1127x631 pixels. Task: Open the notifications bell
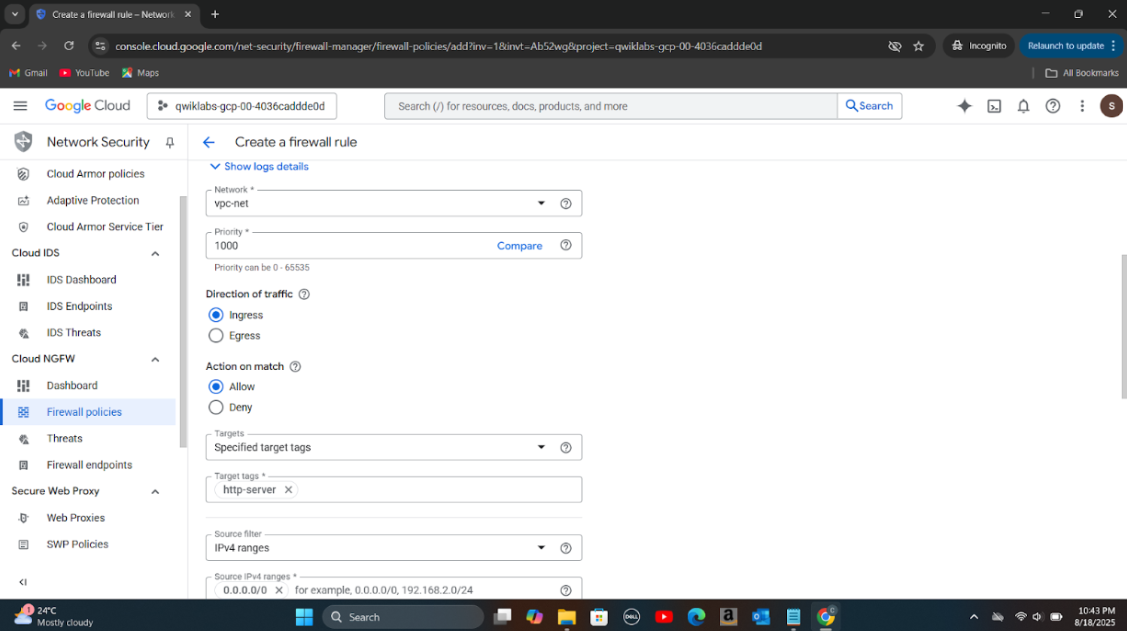tap(1023, 106)
